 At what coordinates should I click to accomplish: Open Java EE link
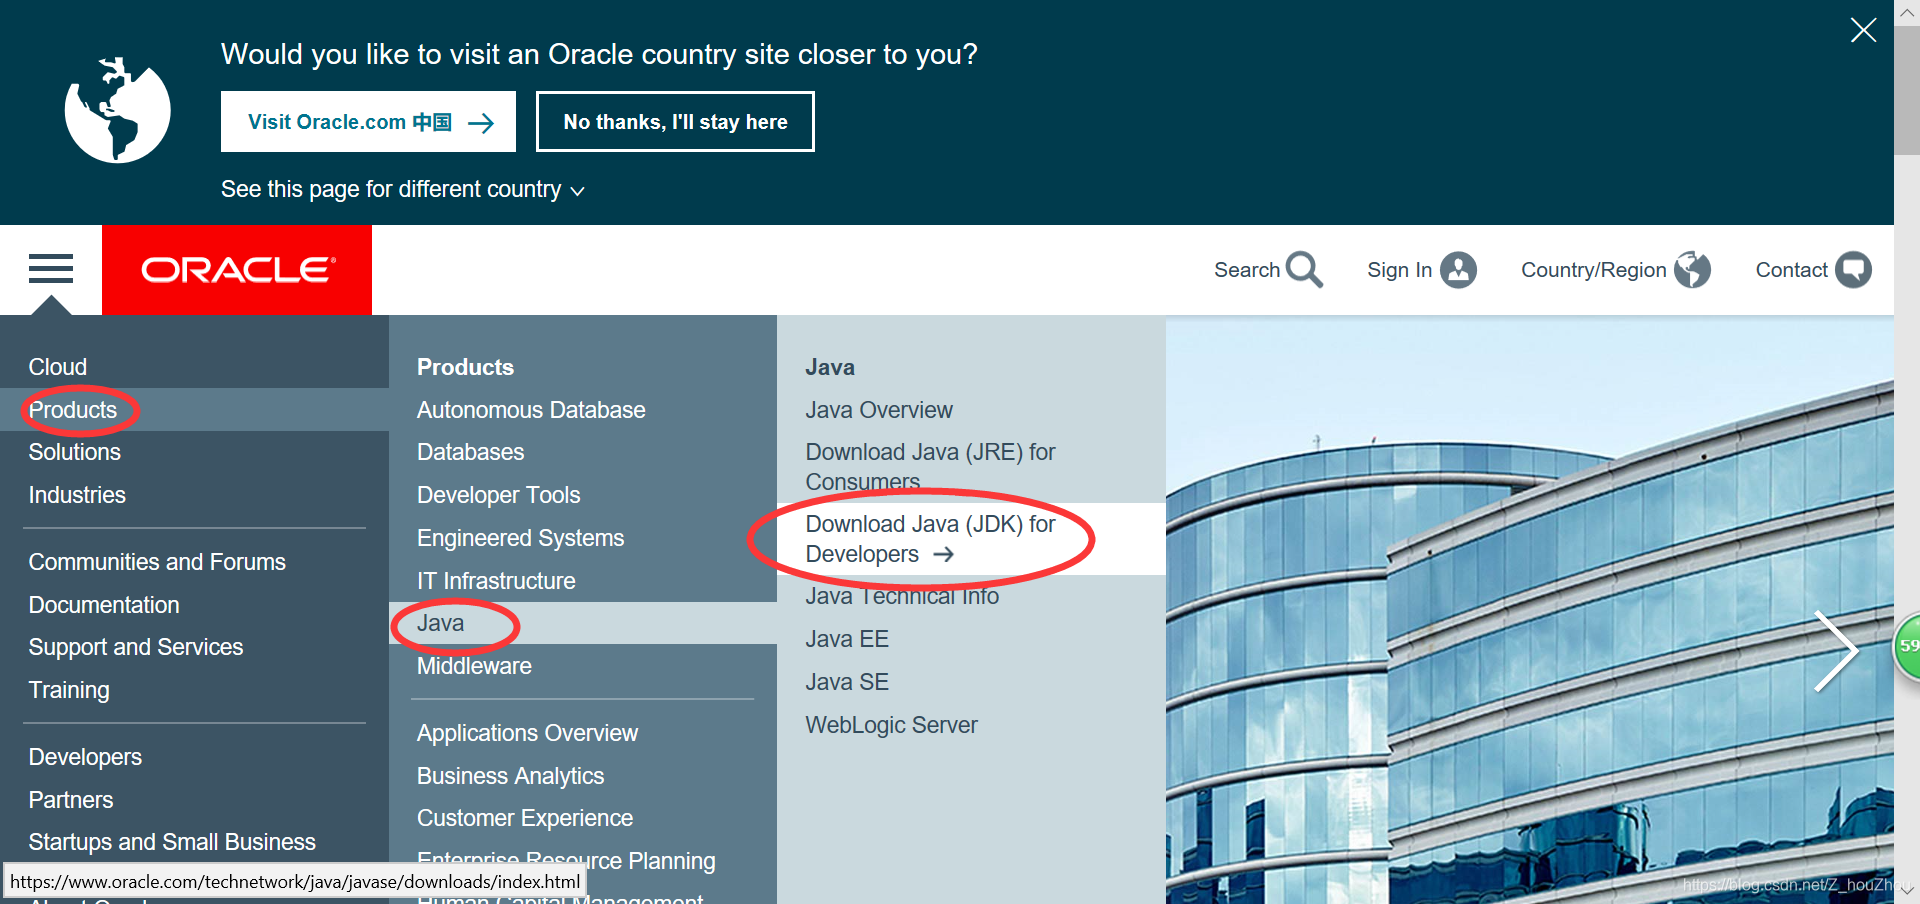(847, 639)
